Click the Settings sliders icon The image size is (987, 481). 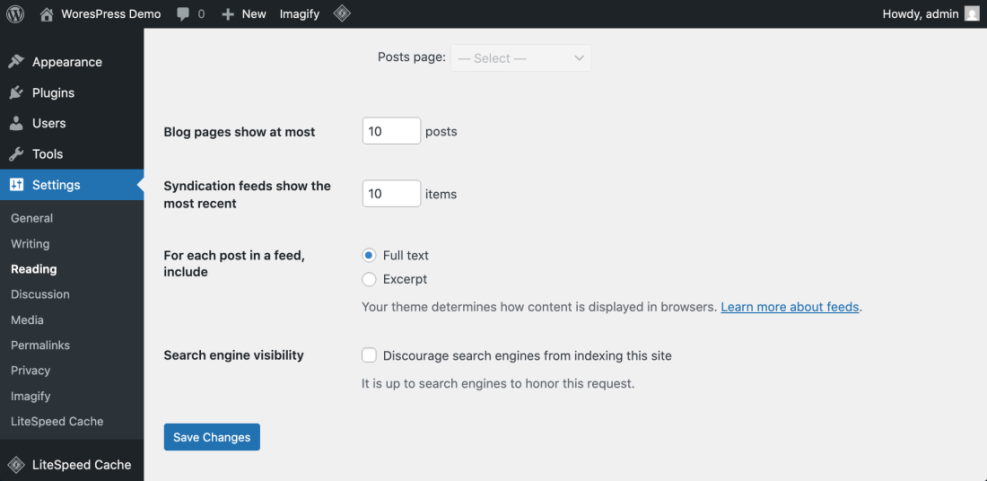tap(16, 185)
